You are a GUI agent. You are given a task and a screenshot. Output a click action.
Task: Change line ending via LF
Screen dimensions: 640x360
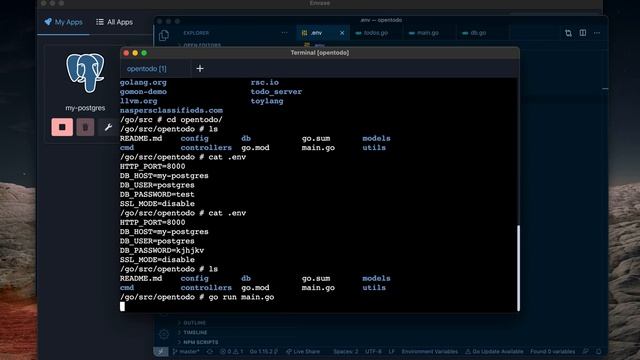[392, 351]
